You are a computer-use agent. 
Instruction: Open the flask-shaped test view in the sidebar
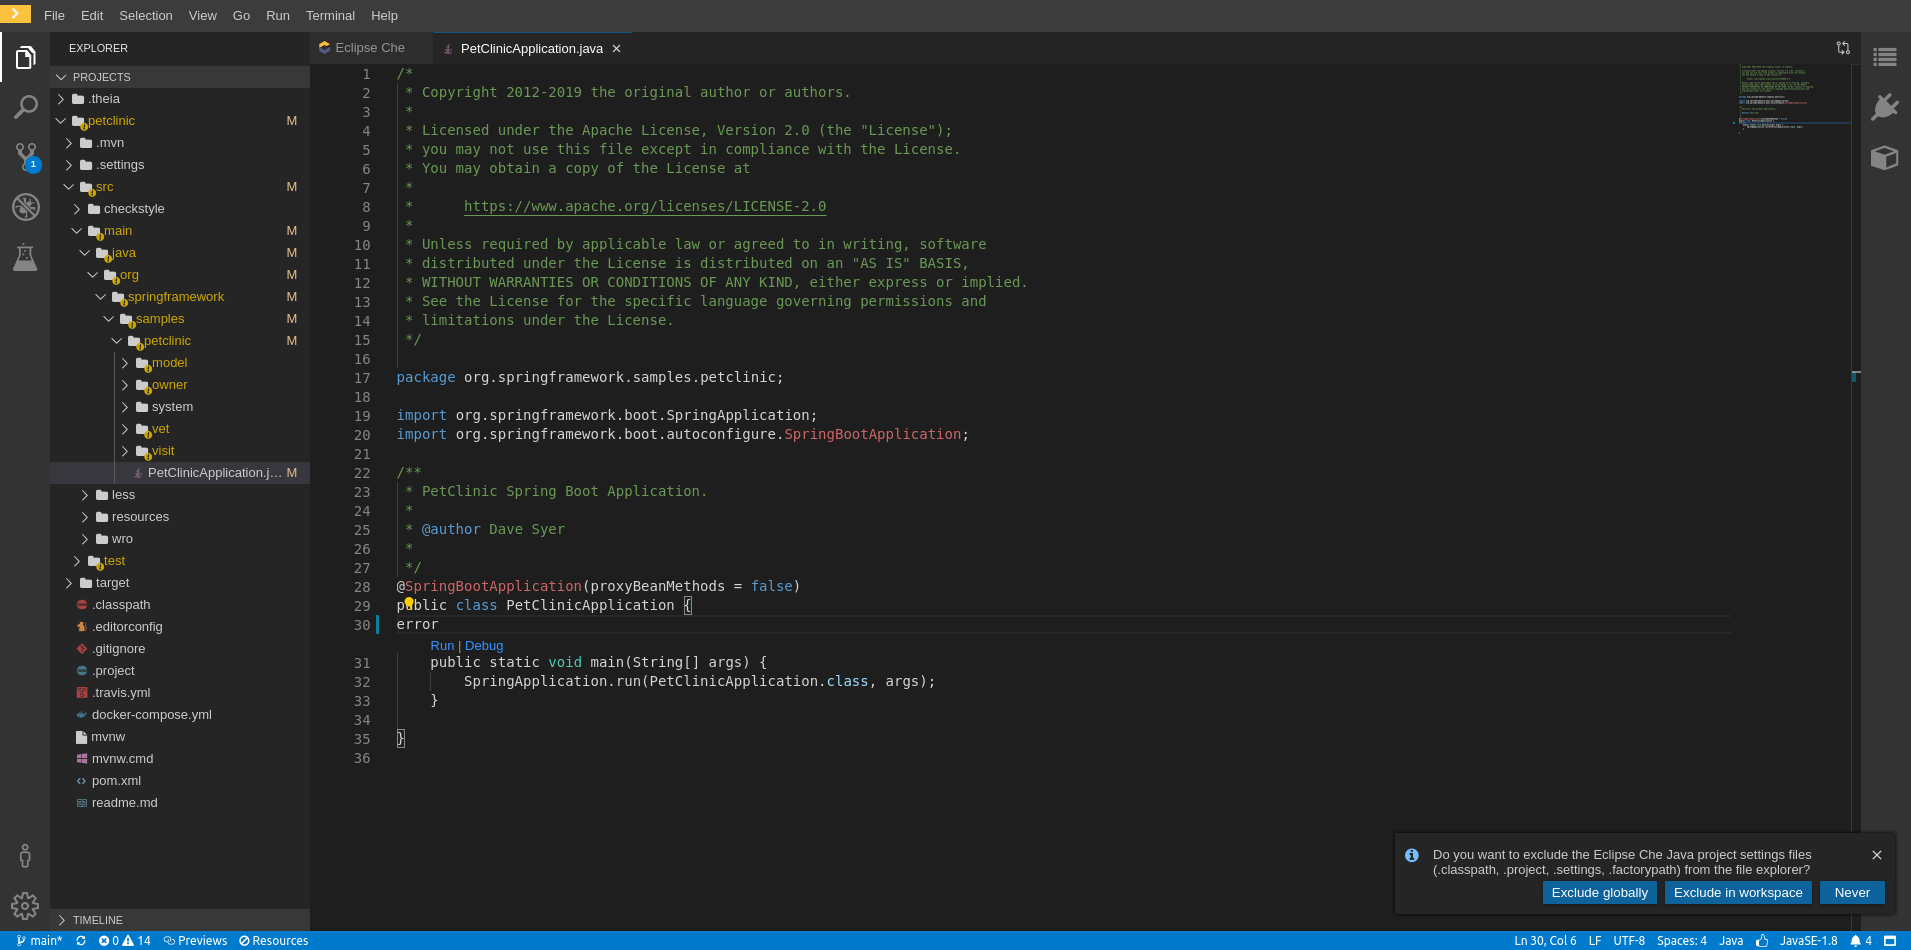pos(26,257)
